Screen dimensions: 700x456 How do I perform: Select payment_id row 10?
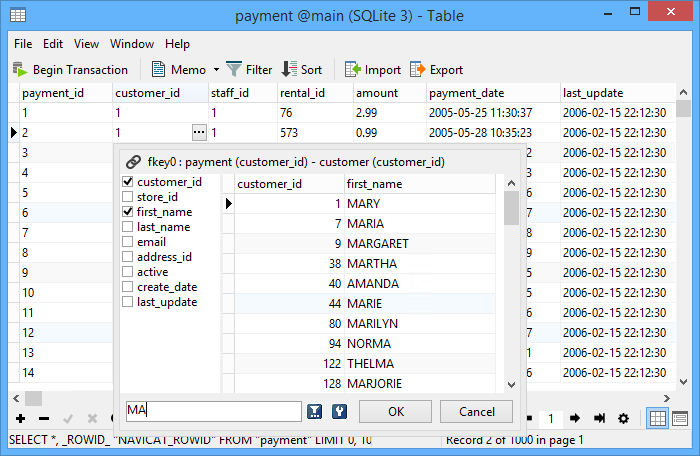click(x=66, y=293)
